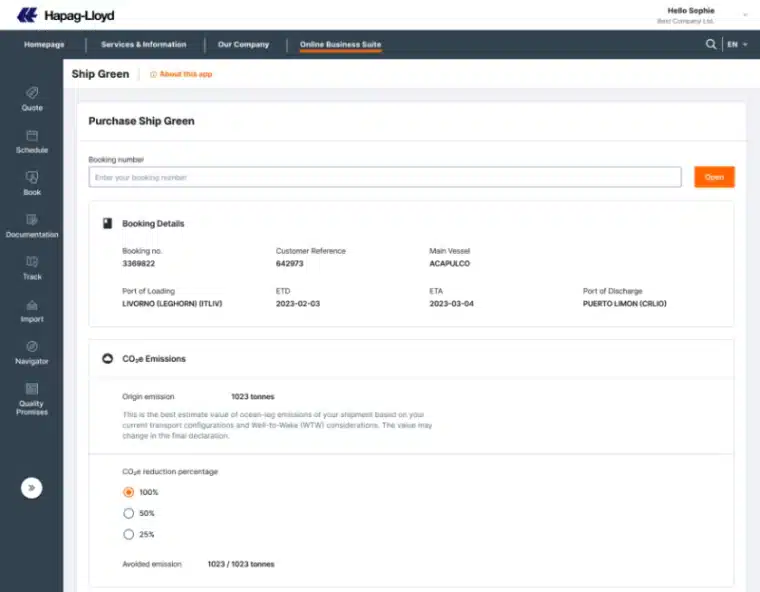Click origin emission value 1023 tonnes
Screen dimensions: 760x592
pos(253,397)
